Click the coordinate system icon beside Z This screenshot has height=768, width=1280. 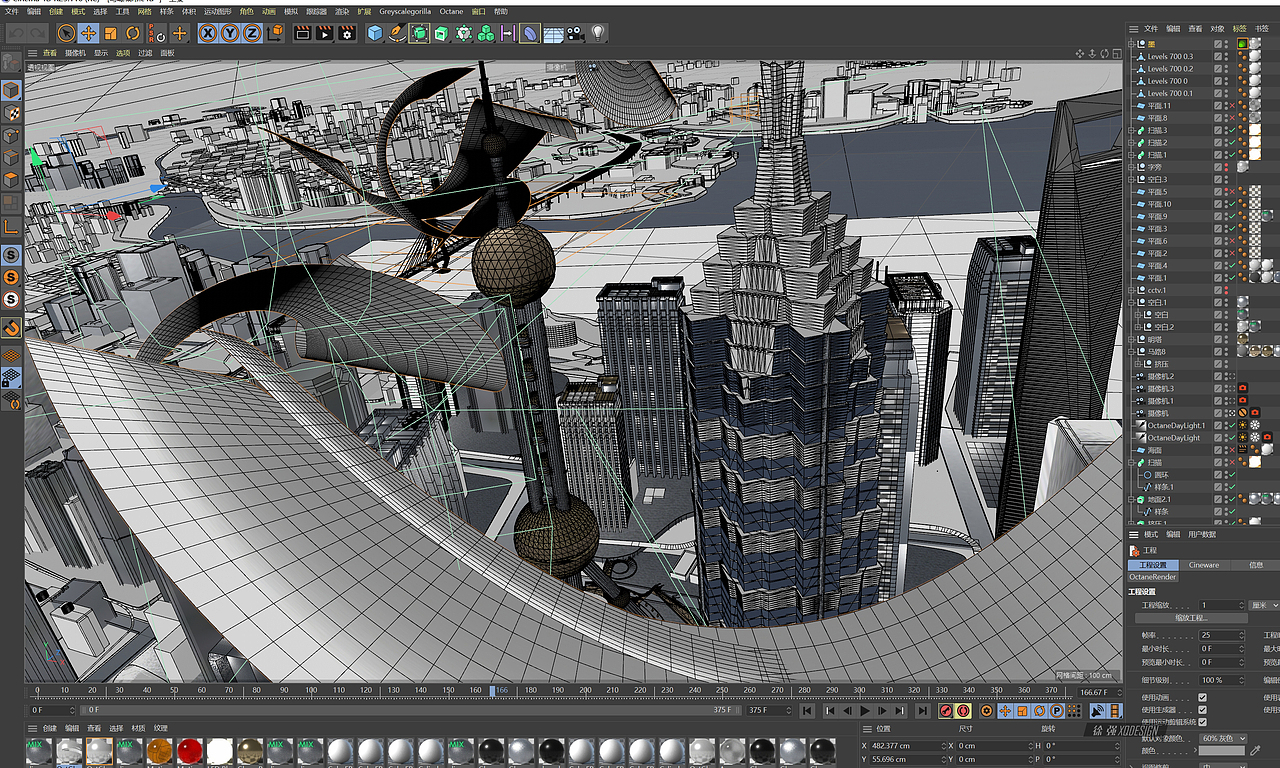(x=274, y=33)
